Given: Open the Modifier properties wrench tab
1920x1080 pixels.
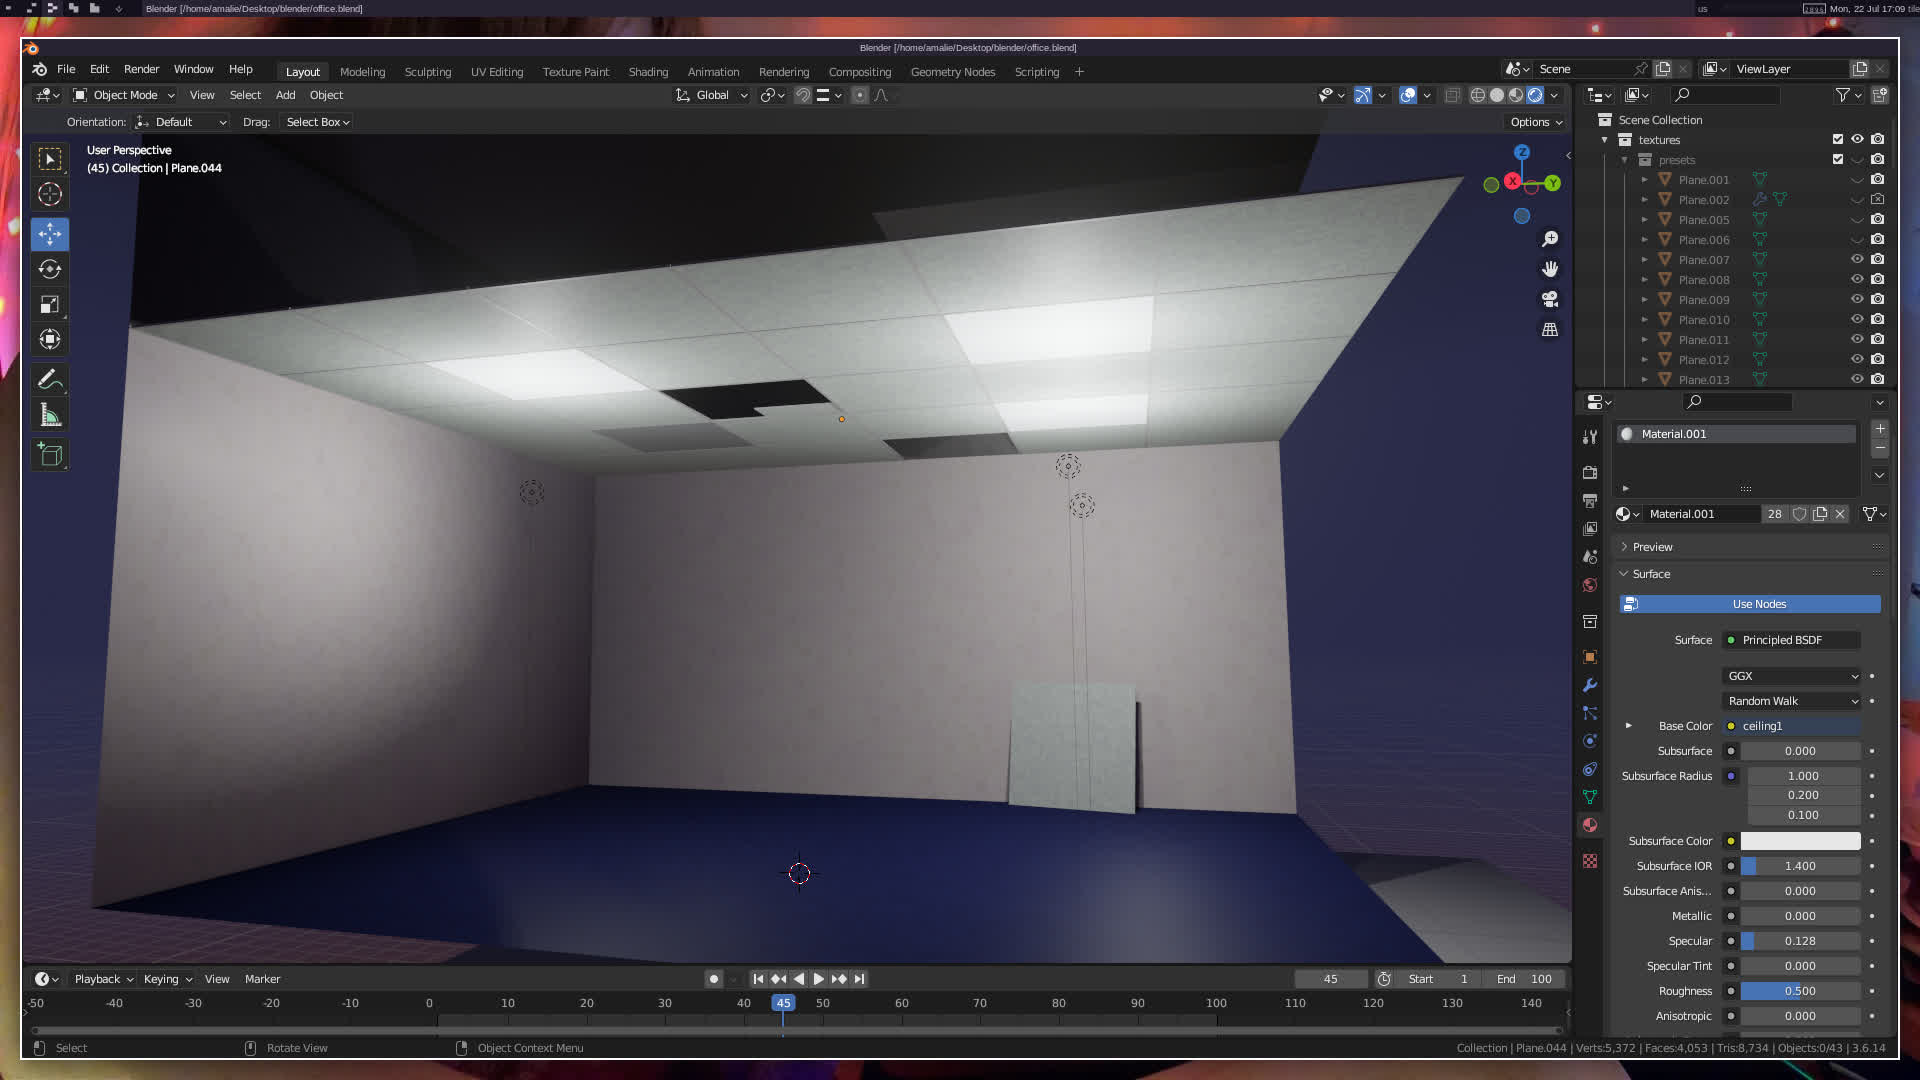Looking at the screenshot, I should (1590, 685).
